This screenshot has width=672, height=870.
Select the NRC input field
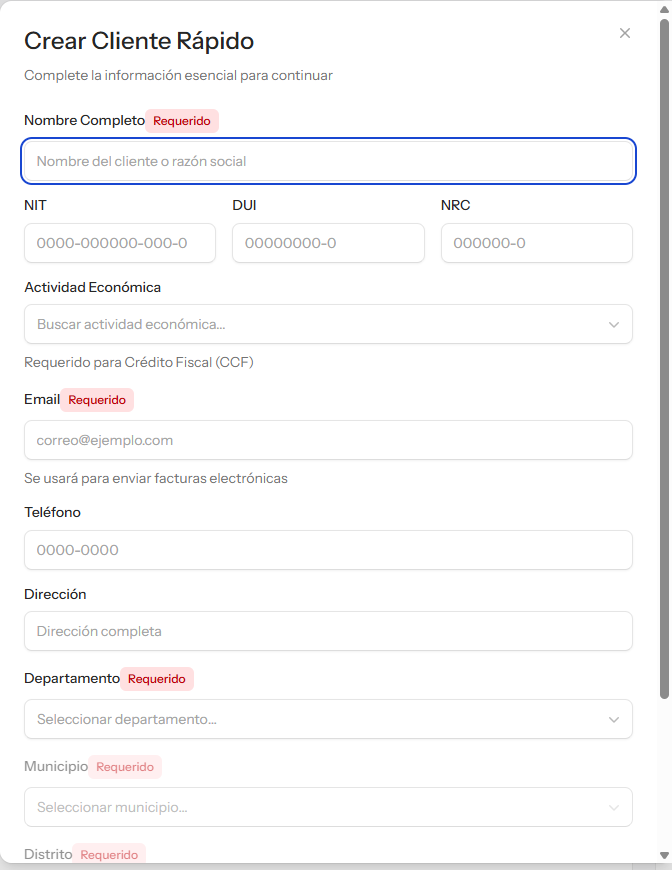click(x=537, y=243)
